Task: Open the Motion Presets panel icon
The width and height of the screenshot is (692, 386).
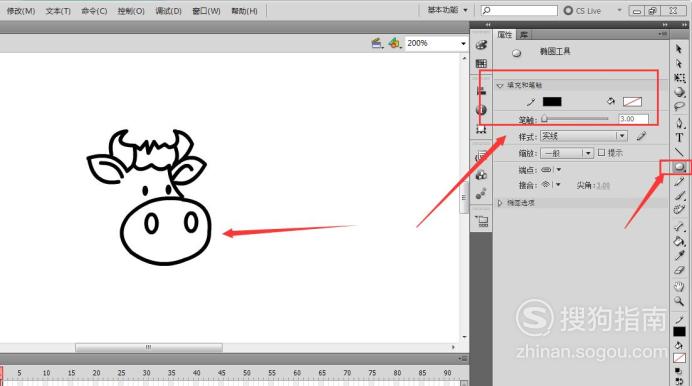Action: [481, 194]
